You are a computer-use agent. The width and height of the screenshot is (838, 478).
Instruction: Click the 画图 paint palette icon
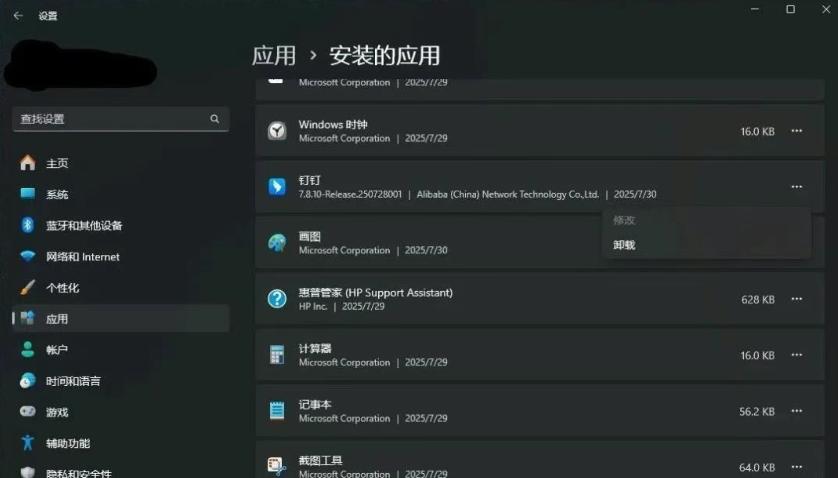[277, 243]
